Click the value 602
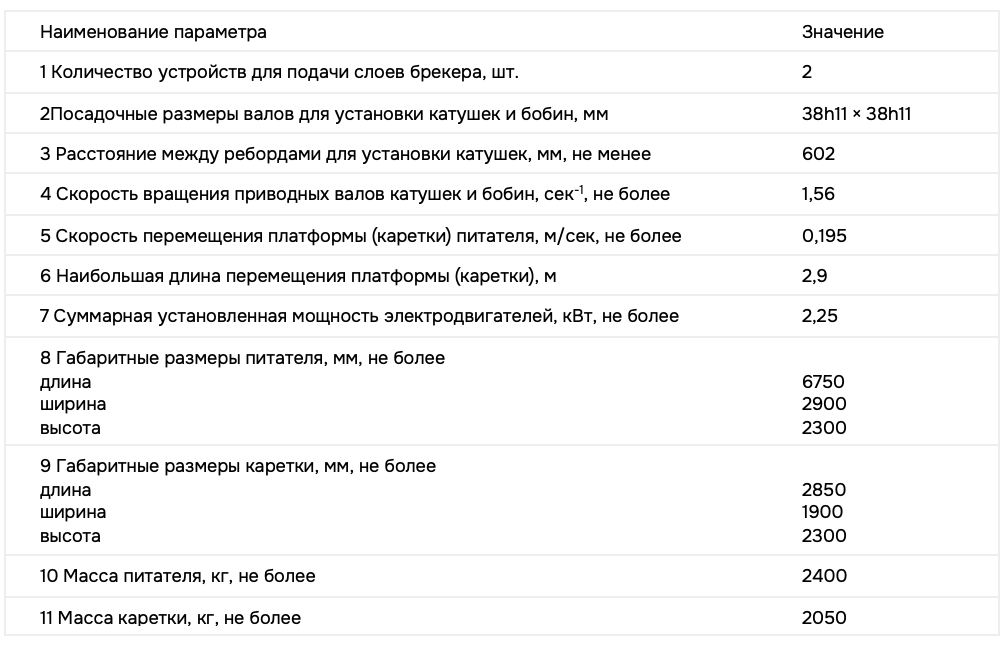1008x646 pixels. (x=818, y=154)
